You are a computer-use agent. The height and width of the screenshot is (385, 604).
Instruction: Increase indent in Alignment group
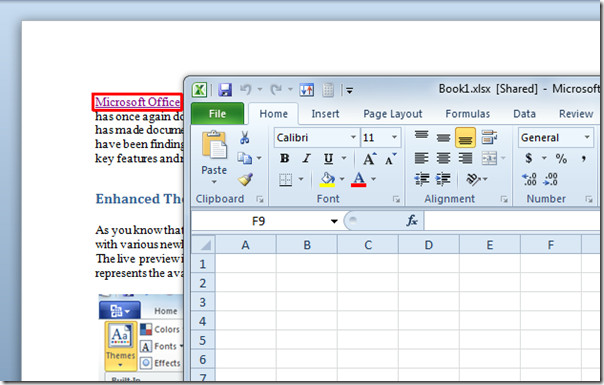[443, 179]
